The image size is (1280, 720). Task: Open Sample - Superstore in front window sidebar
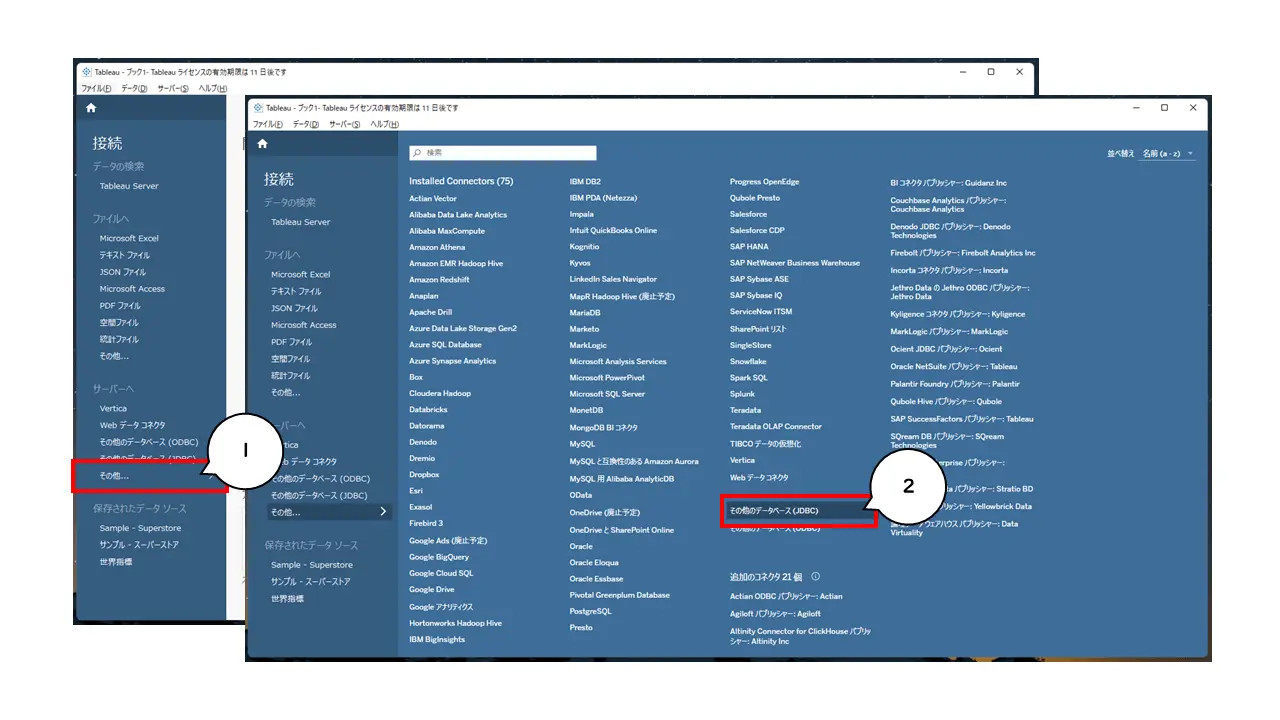312,565
